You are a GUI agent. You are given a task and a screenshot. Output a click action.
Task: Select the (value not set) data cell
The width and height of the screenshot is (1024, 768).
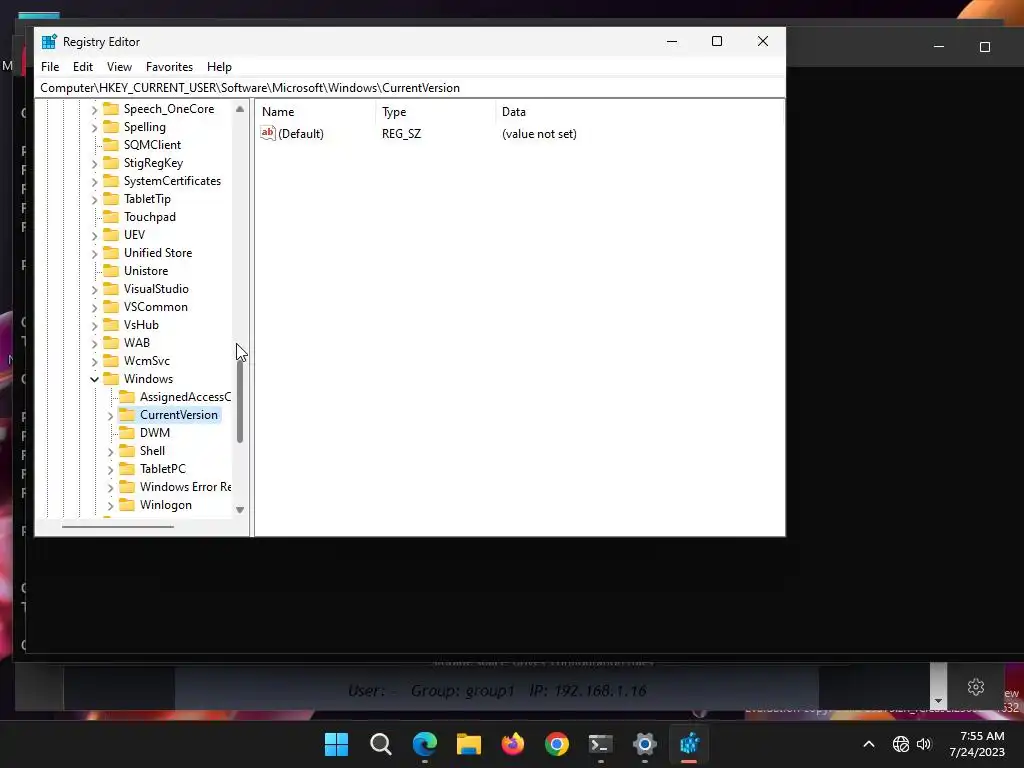[539, 133]
